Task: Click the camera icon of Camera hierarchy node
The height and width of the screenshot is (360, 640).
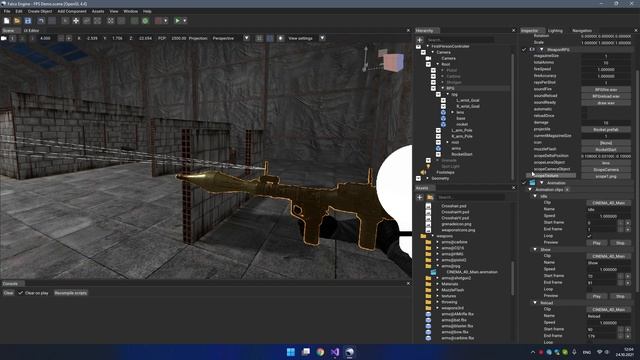Action: (x=429, y=58)
